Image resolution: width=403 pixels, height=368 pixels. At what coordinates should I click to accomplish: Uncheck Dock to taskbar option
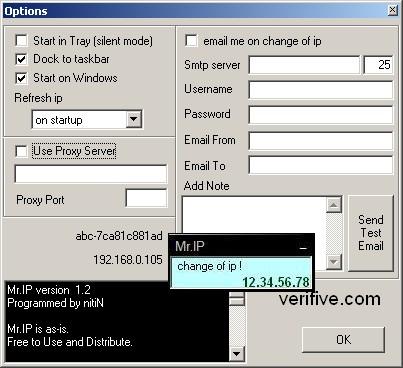click(22, 59)
